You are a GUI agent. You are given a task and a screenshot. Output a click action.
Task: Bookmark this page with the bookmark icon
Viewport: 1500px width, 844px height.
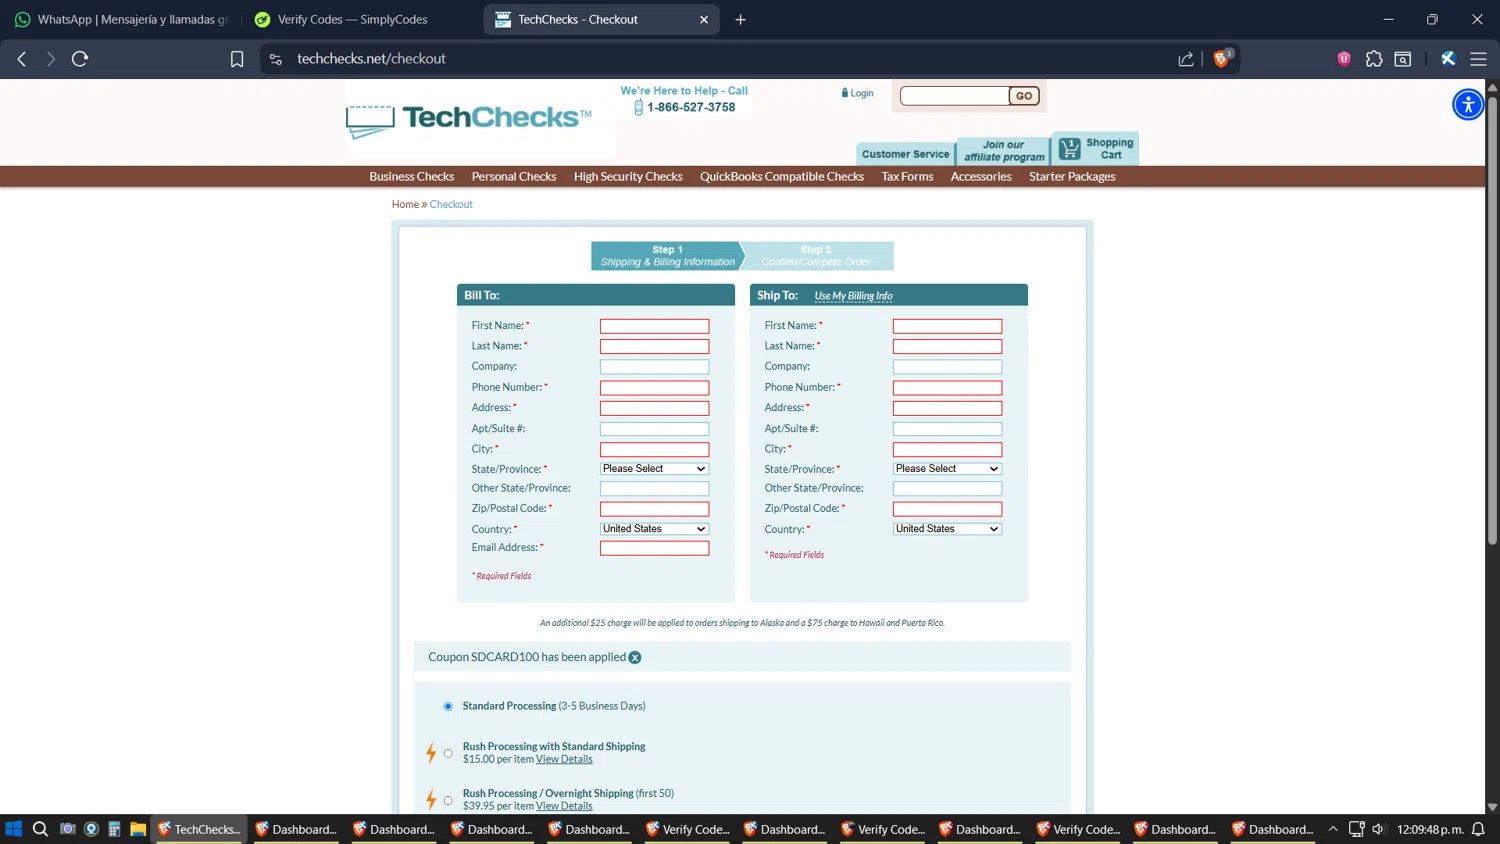click(237, 59)
